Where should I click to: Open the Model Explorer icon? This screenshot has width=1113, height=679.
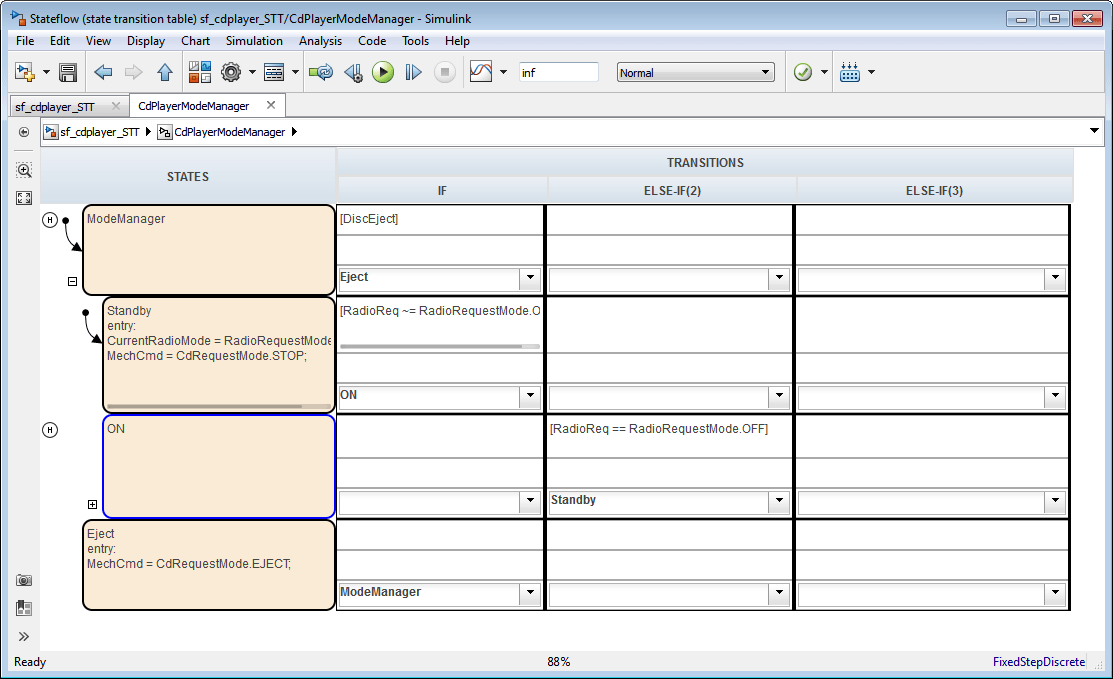pyautogui.click(x=274, y=72)
